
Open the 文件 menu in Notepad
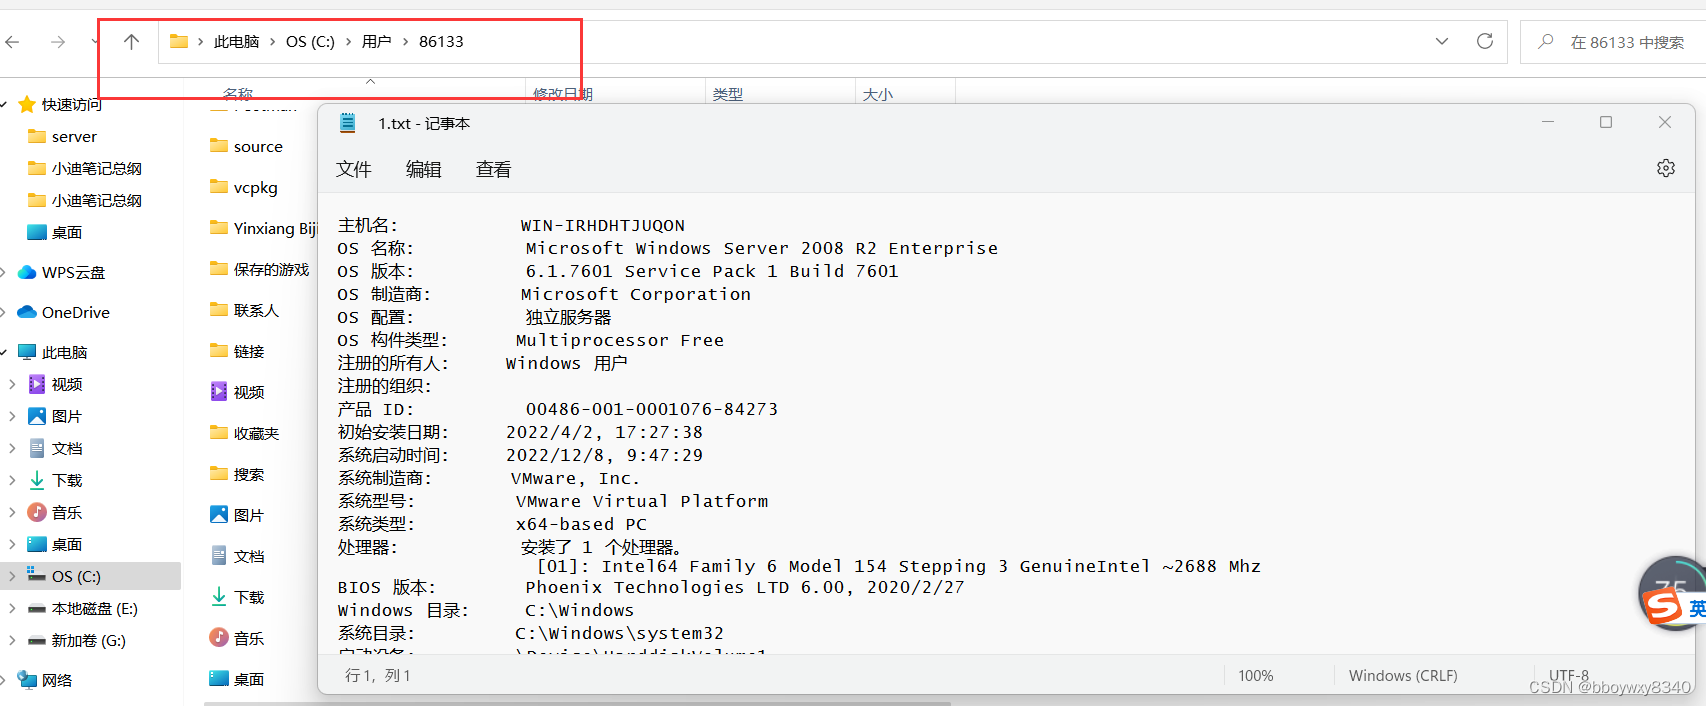coord(355,169)
